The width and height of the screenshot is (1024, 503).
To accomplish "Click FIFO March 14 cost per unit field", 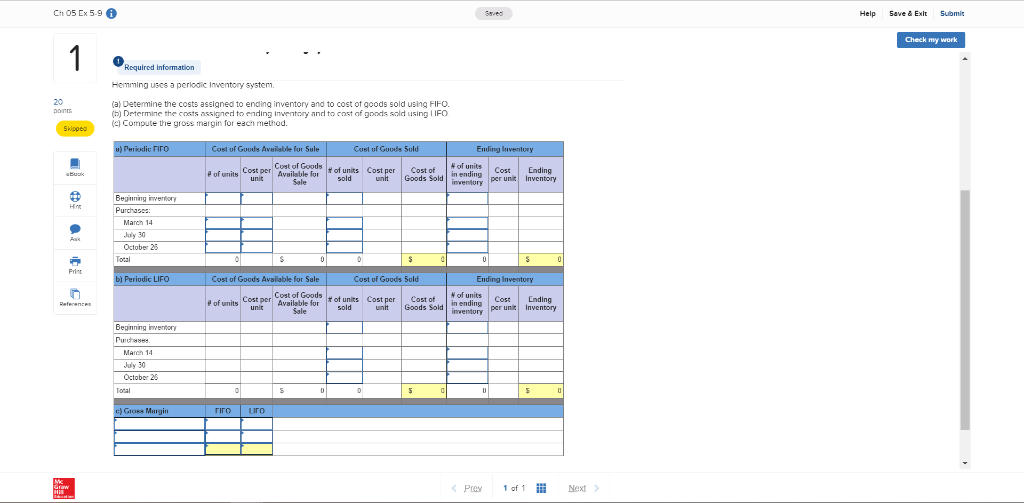I will (257, 223).
